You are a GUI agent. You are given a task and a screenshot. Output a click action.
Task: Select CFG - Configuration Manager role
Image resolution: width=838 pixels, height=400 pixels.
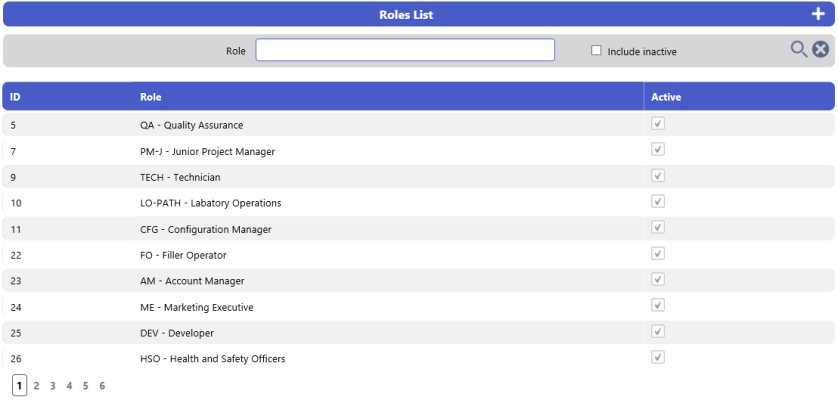click(x=206, y=229)
